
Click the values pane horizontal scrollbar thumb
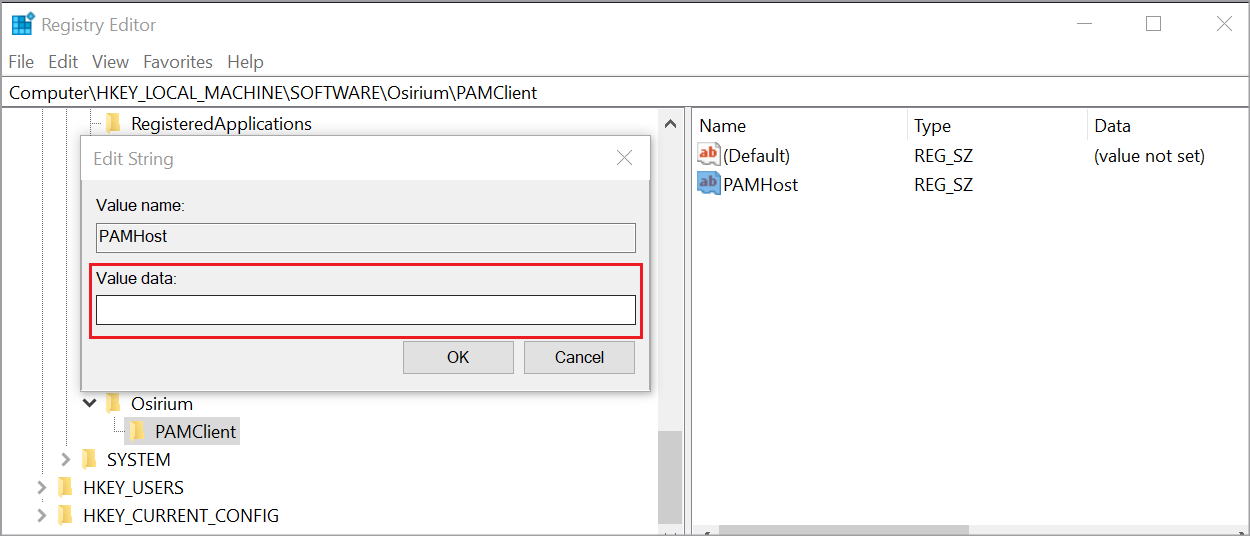pos(844,529)
